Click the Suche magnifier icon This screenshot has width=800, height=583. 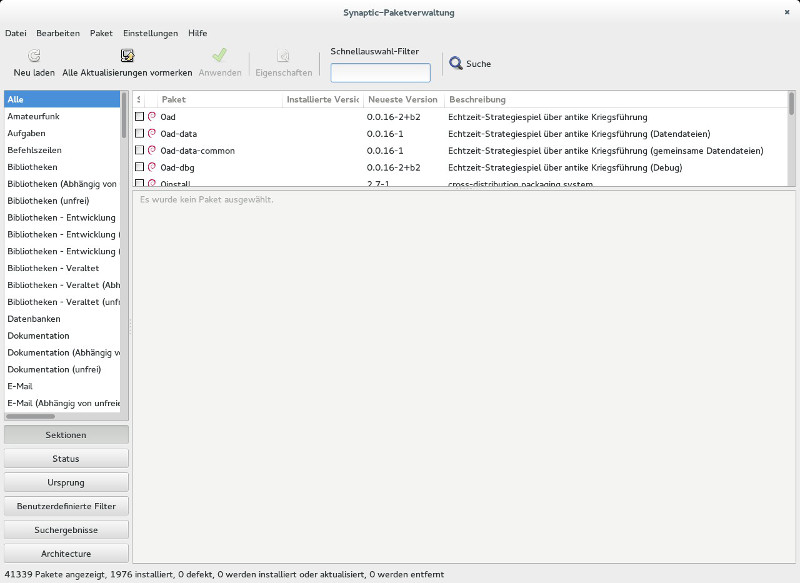456,63
